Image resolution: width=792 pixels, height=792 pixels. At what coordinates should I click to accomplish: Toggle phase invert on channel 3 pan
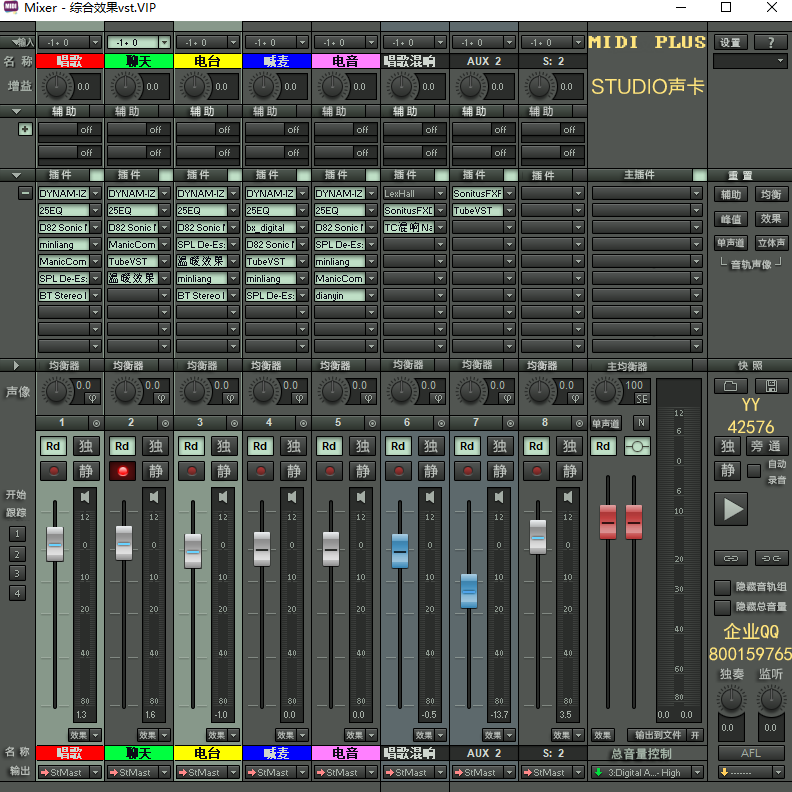coord(229,399)
